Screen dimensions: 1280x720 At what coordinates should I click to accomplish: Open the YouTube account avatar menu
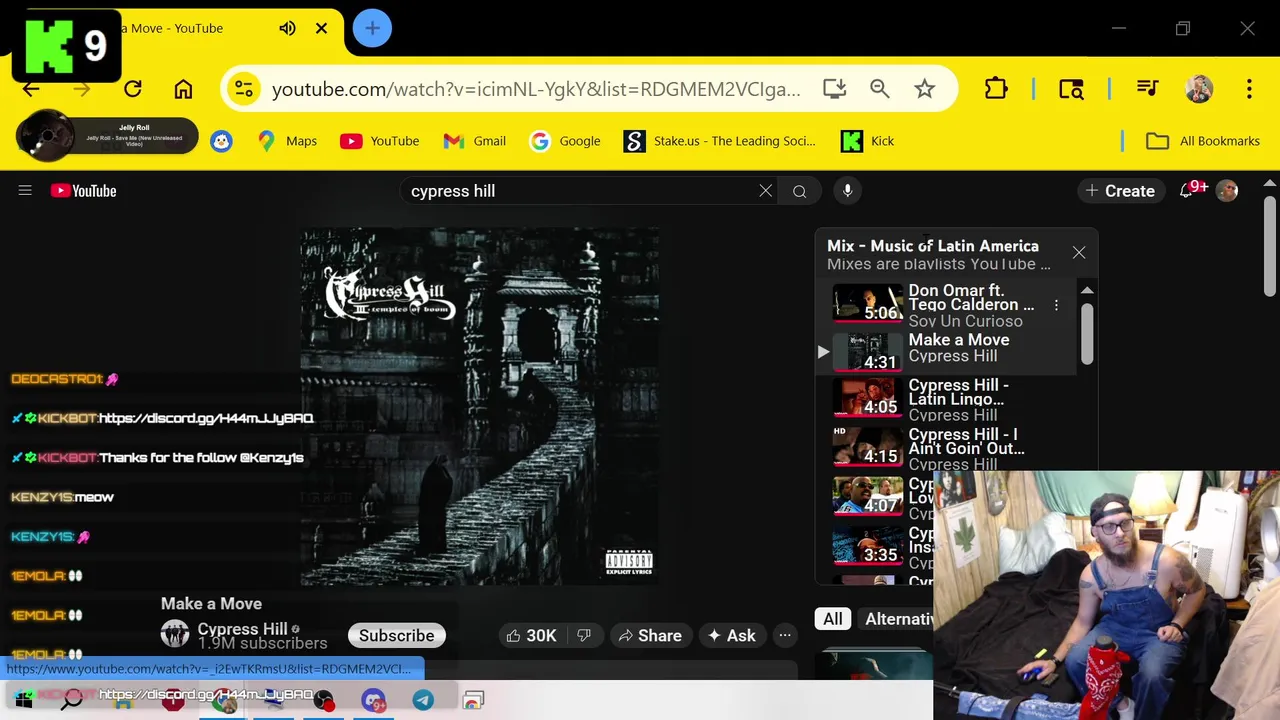pyautogui.click(x=1227, y=191)
